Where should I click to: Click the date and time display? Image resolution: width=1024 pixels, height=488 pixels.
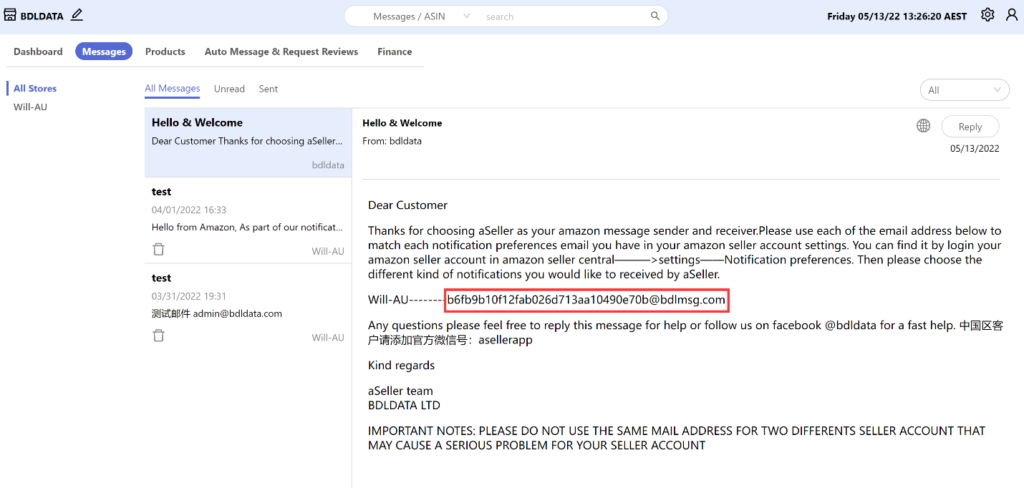tap(899, 16)
